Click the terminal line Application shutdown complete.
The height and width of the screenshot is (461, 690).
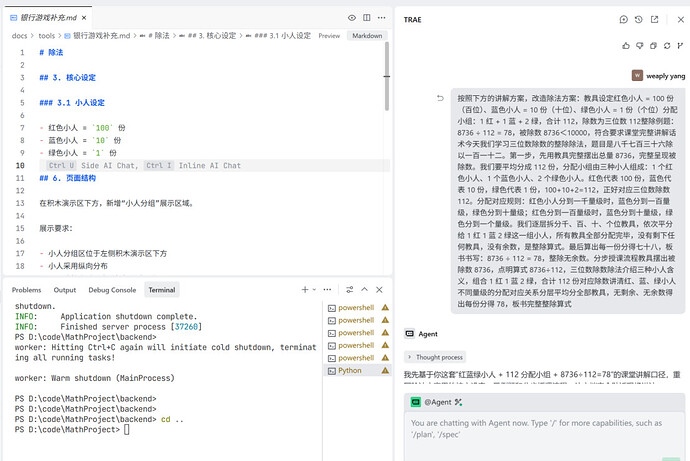pos(129,316)
